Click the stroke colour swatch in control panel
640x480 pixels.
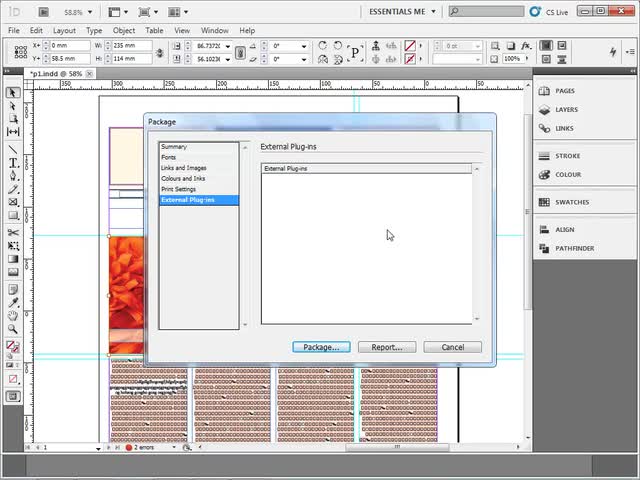410,59
